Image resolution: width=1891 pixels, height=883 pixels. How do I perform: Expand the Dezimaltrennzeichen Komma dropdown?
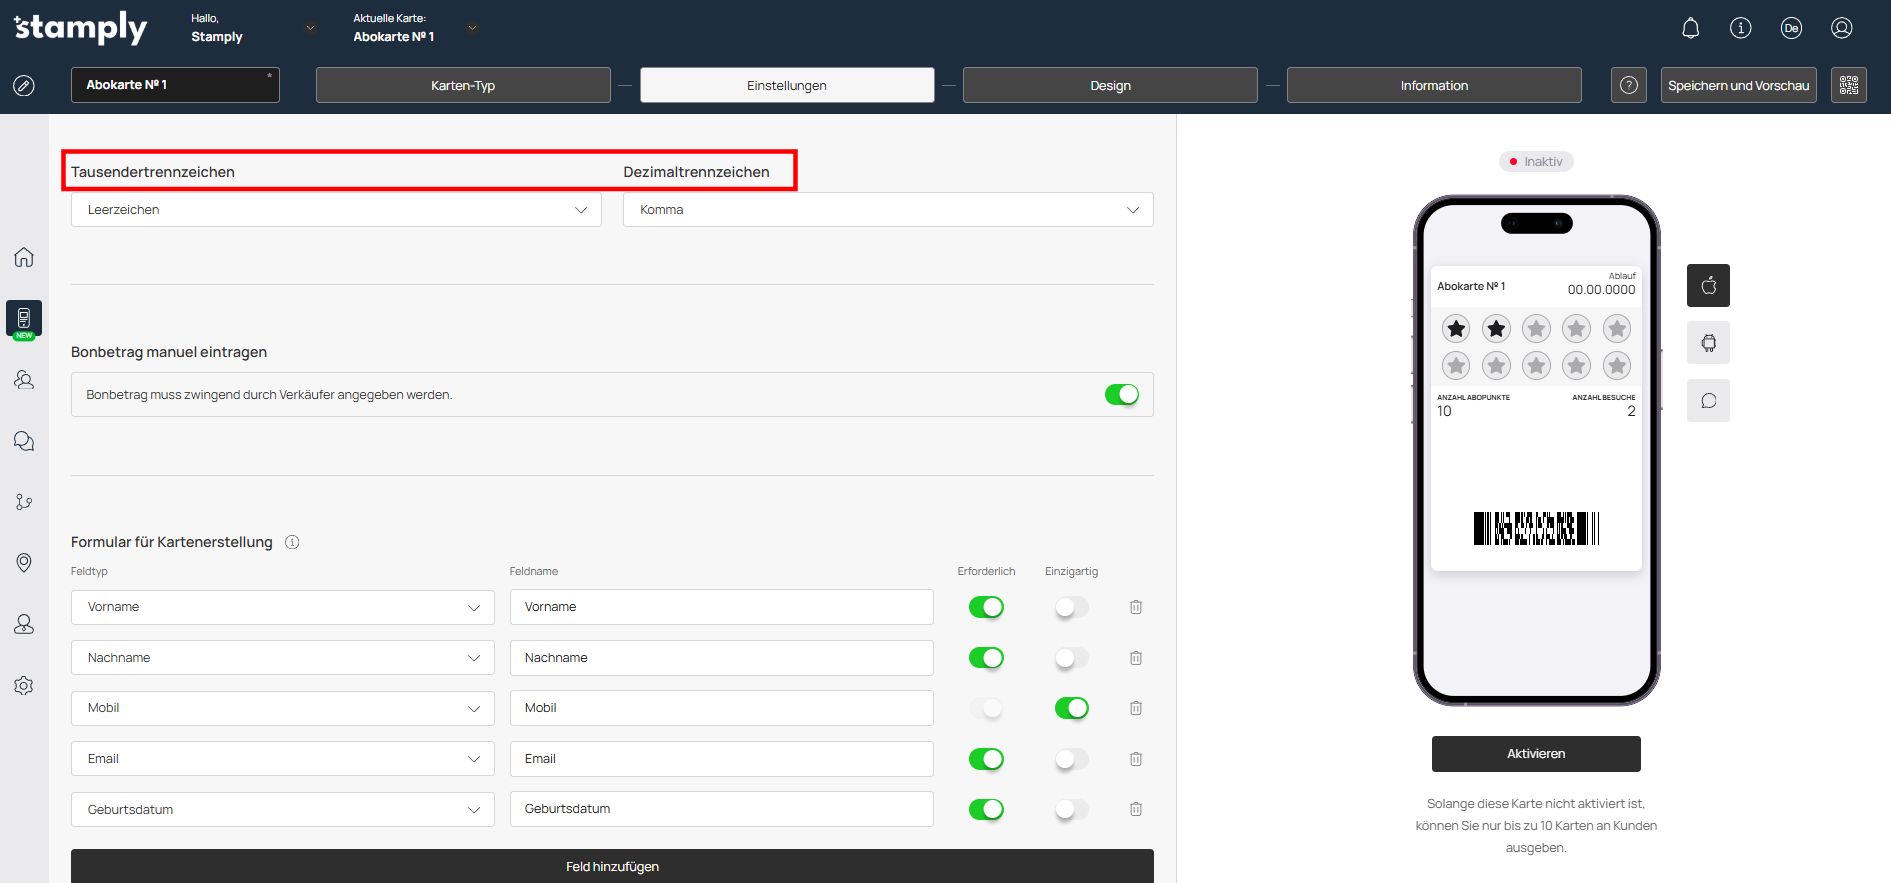[888, 210]
